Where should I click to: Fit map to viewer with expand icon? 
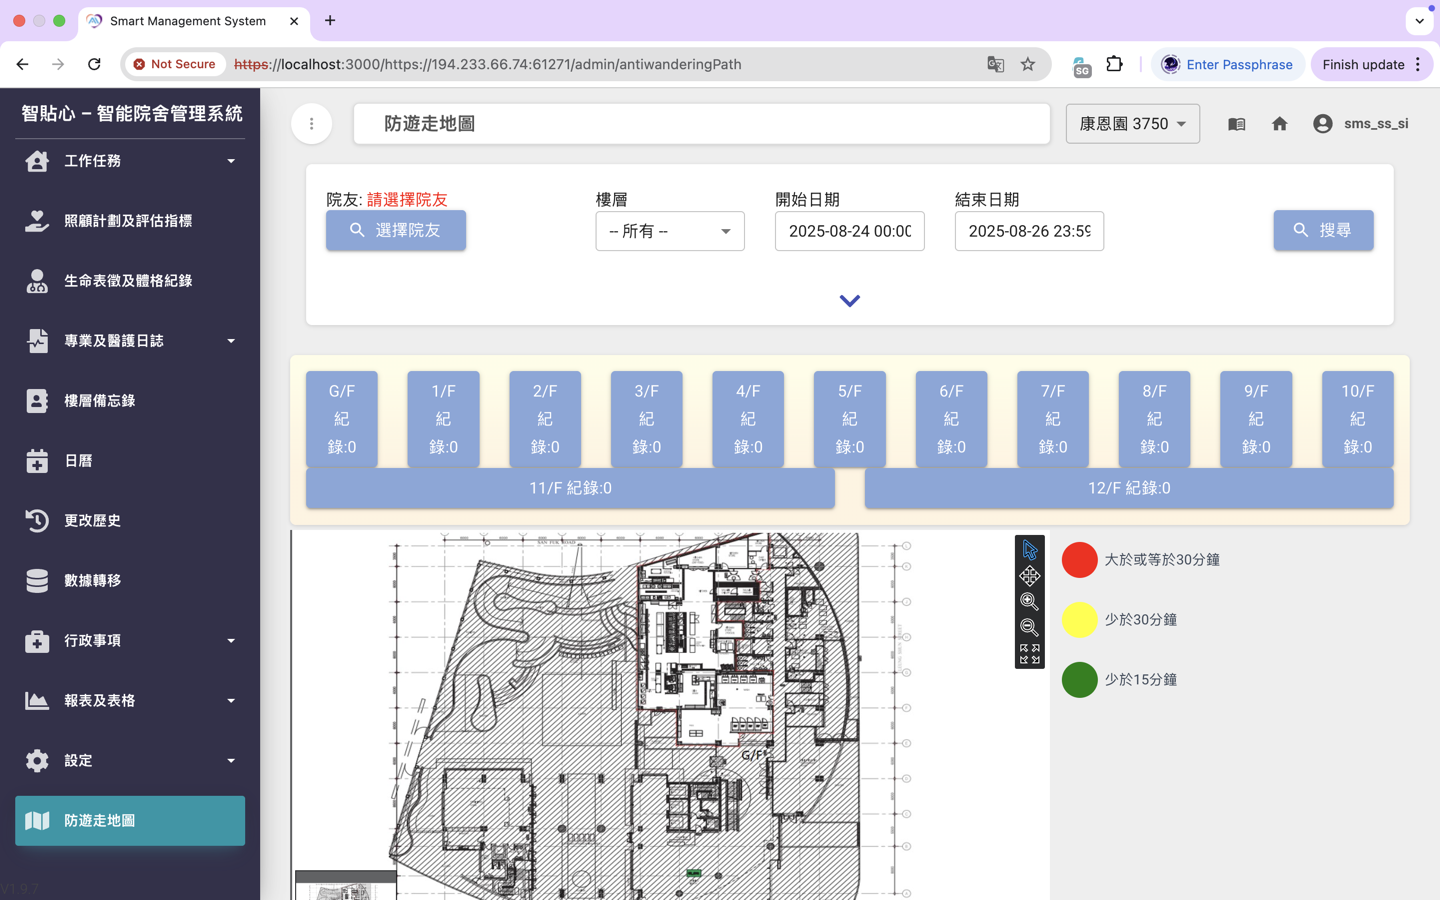pyautogui.click(x=1029, y=654)
